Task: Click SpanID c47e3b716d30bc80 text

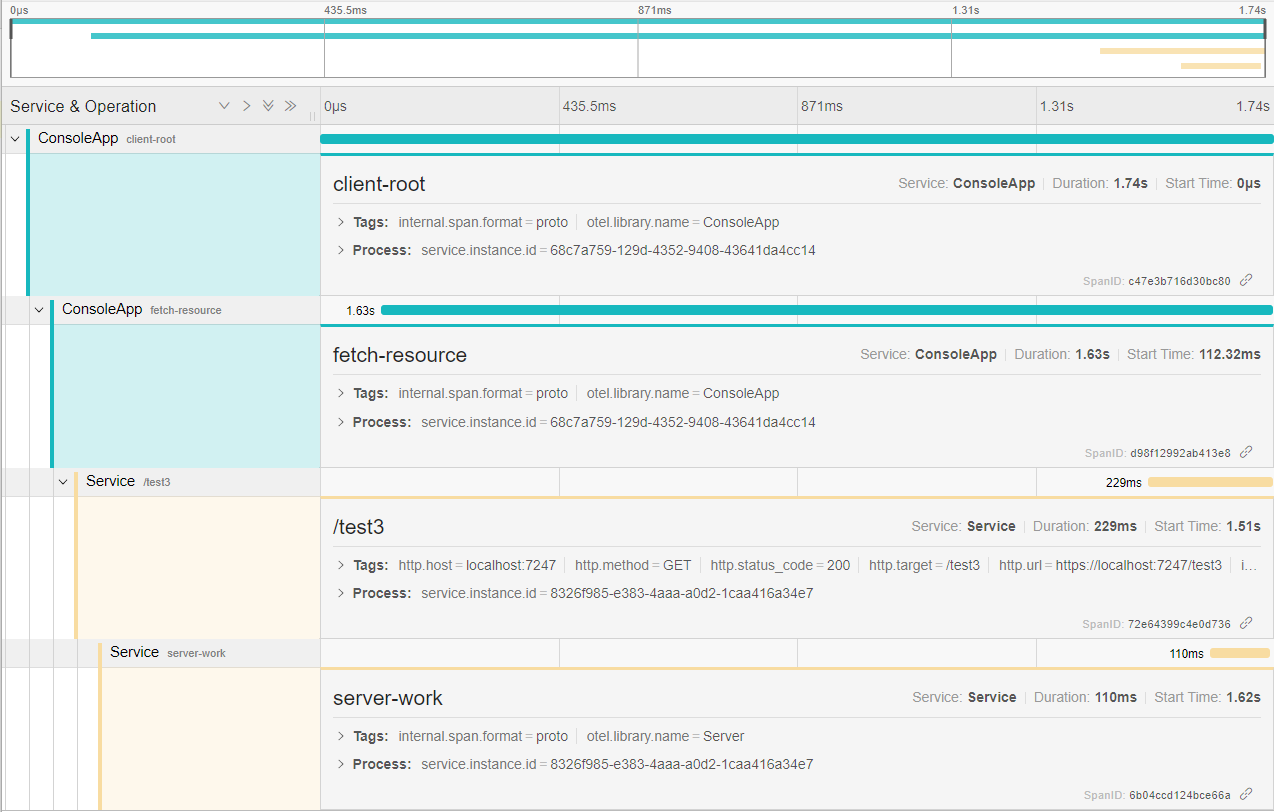Action: [x=1157, y=281]
